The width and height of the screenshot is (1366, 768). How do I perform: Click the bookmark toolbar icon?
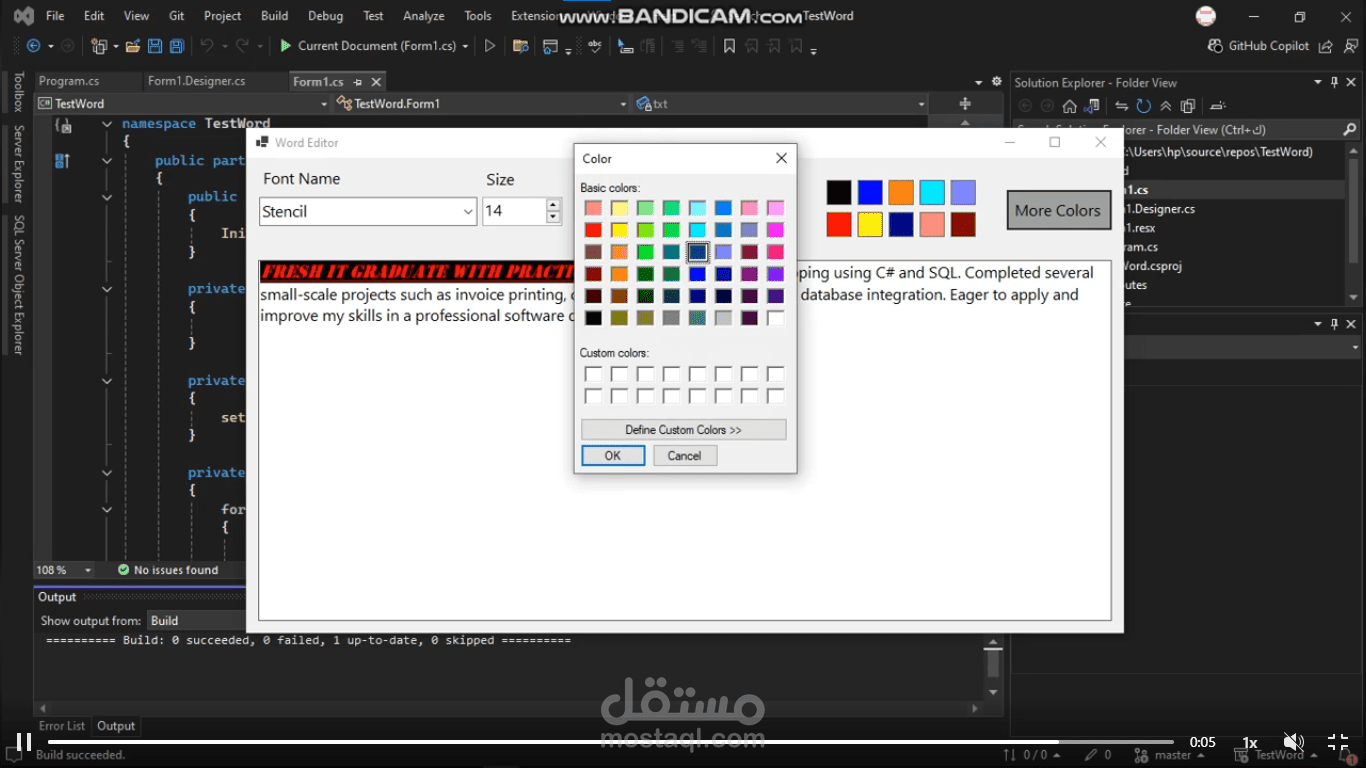point(729,46)
